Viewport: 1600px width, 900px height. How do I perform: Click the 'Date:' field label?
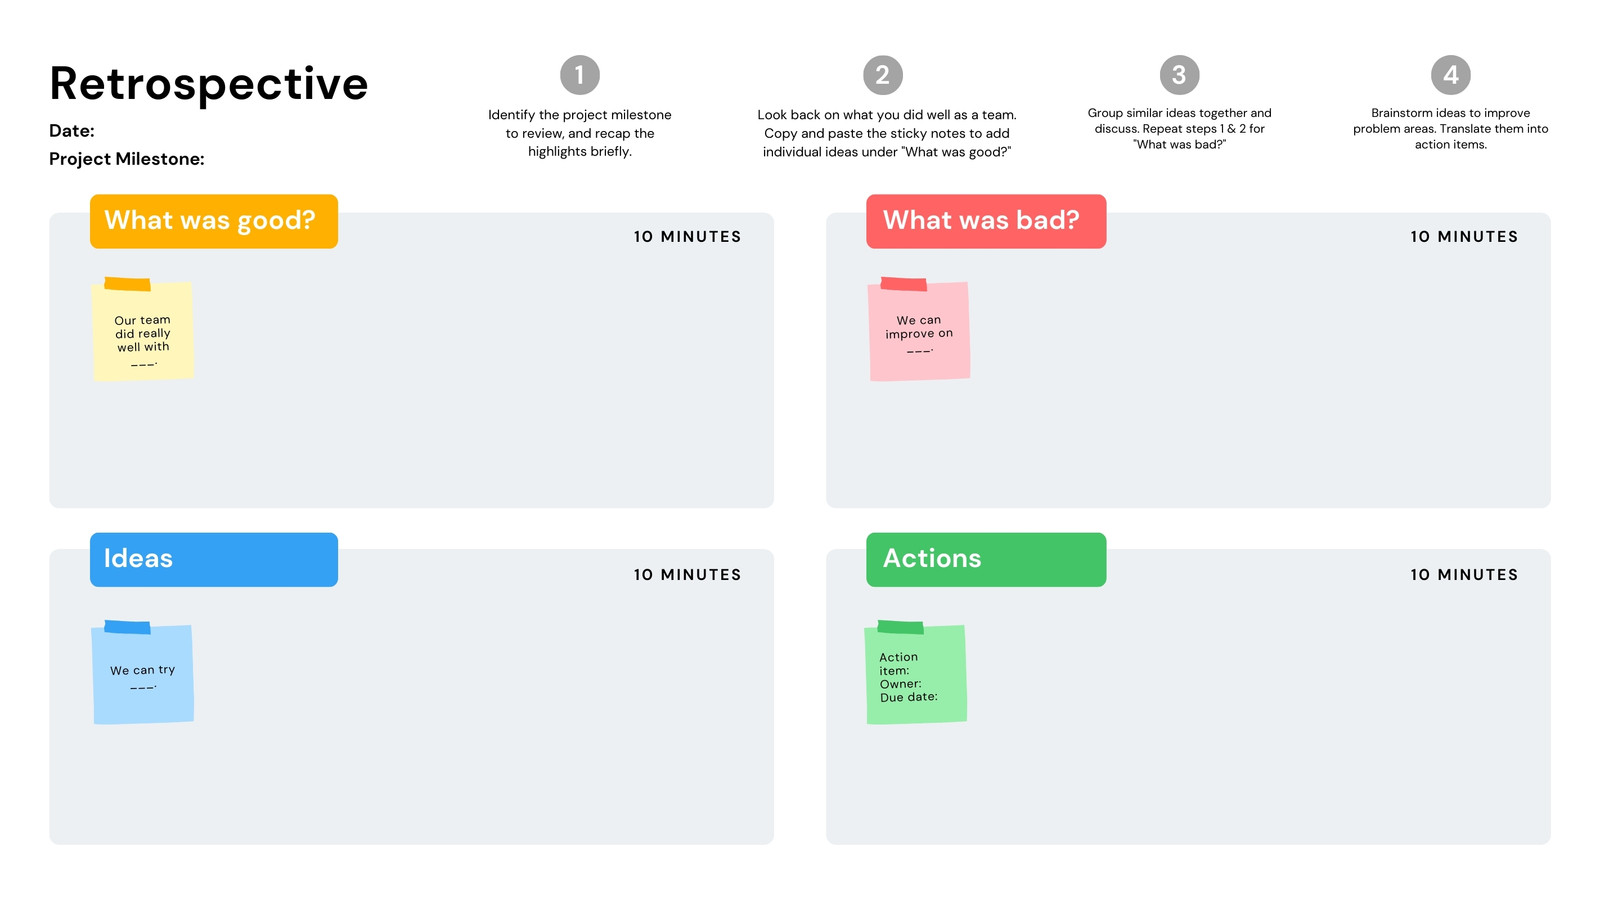pyautogui.click(x=72, y=131)
